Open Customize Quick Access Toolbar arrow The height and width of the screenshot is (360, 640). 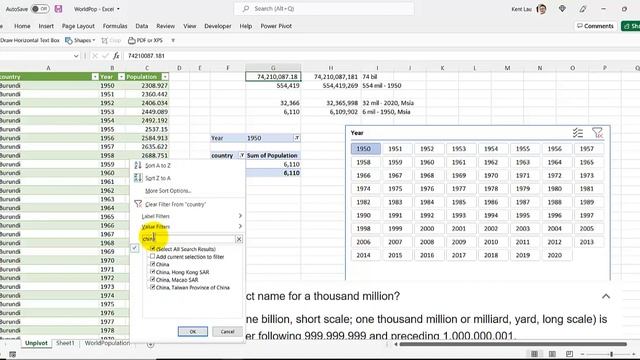pyautogui.click(x=173, y=40)
